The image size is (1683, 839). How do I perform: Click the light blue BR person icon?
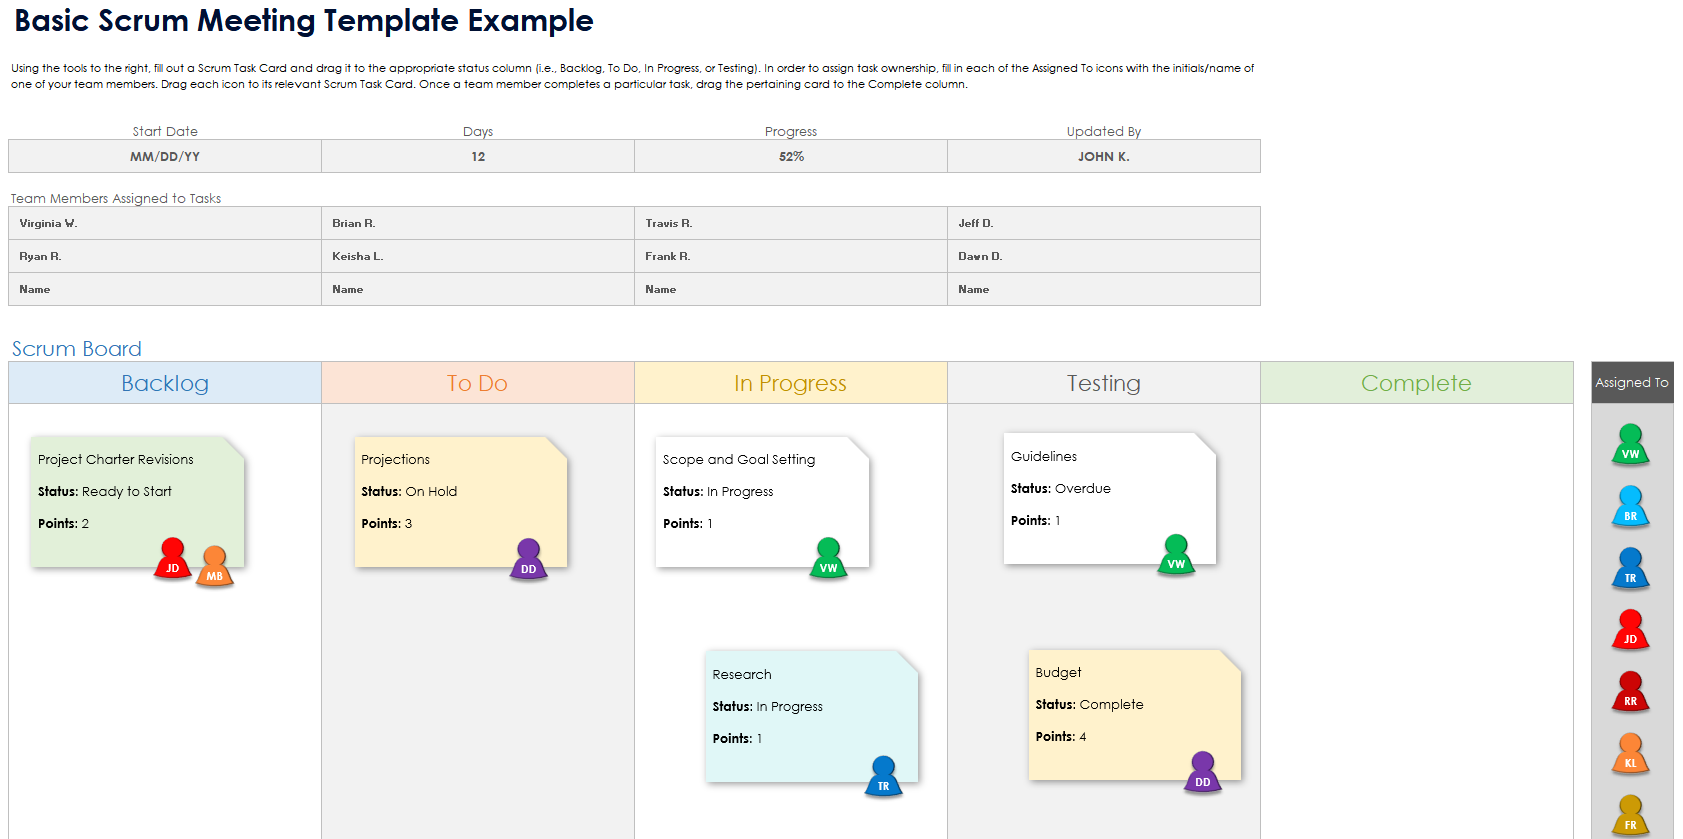click(1630, 507)
